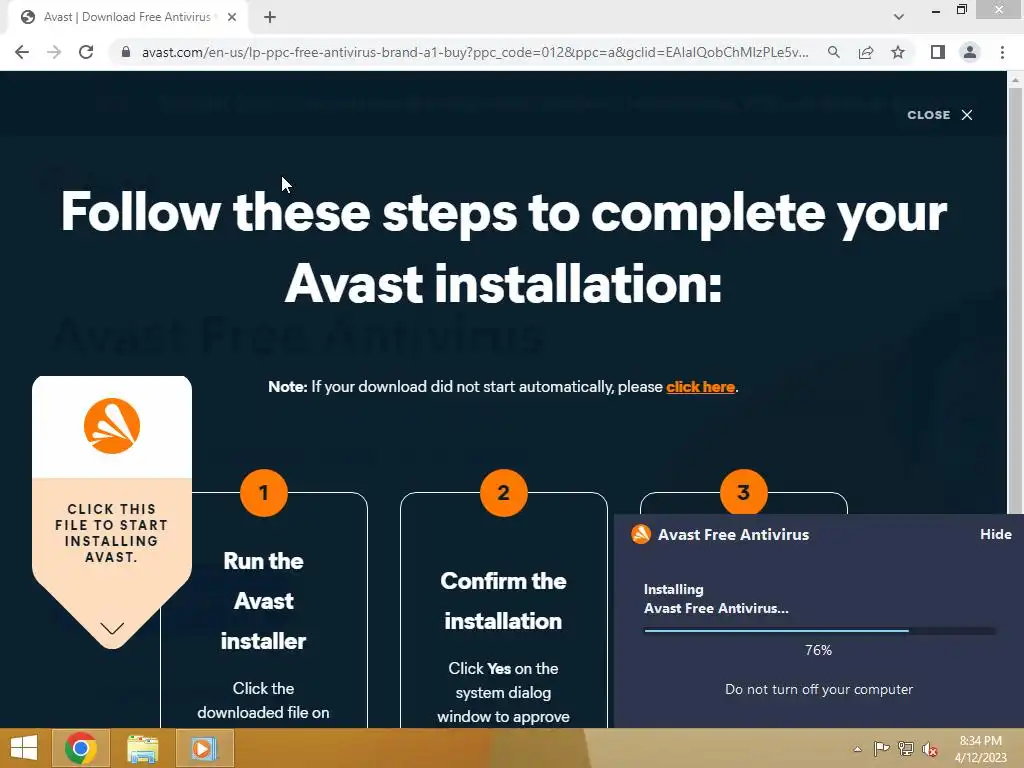Click the down chevron on the Avast file pointer
1024x768 pixels.
112,628
